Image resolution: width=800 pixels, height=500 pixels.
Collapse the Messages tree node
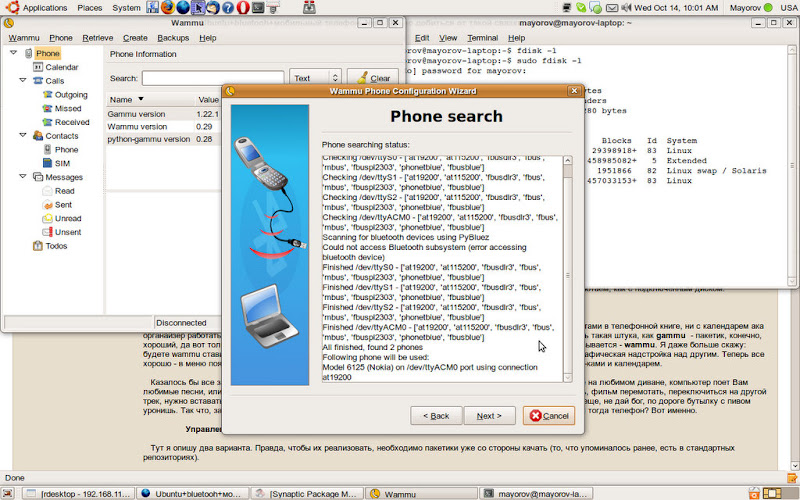(23, 177)
